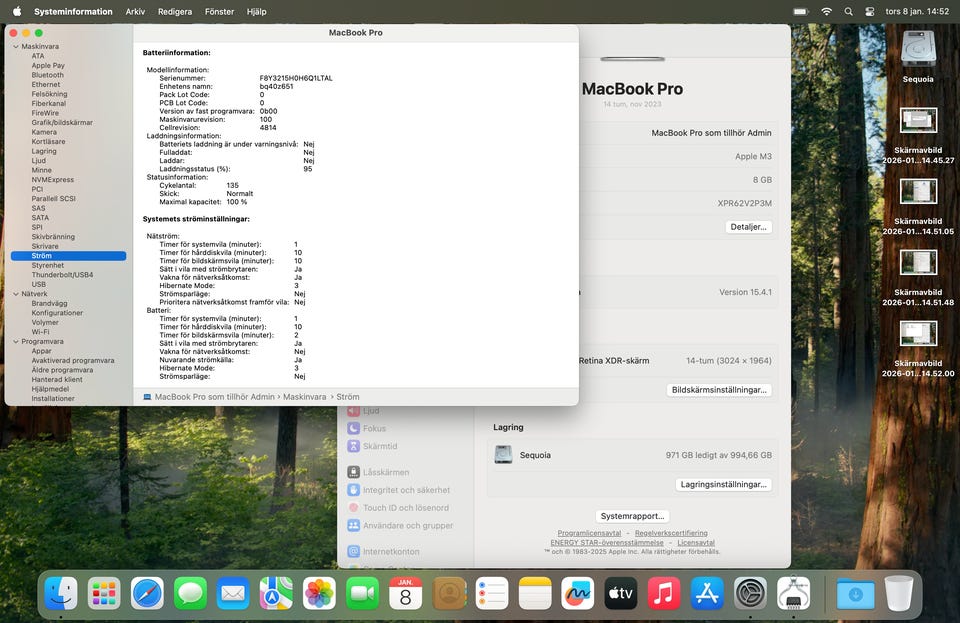Collapse the Maskinvara tree section
This screenshot has width=960, height=623.
(15, 47)
